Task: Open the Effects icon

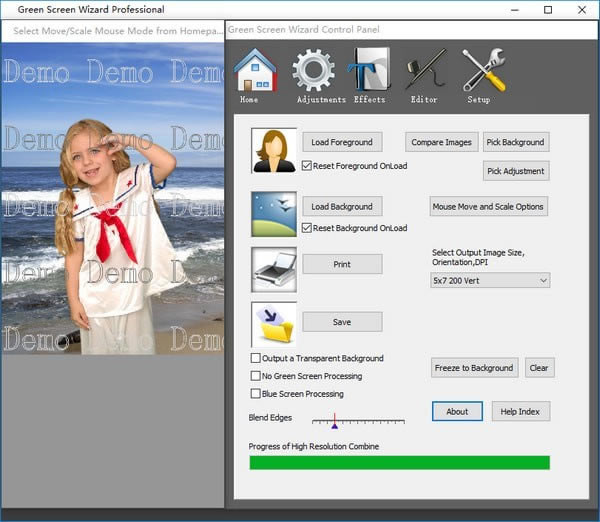Action: click(x=369, y=71)
